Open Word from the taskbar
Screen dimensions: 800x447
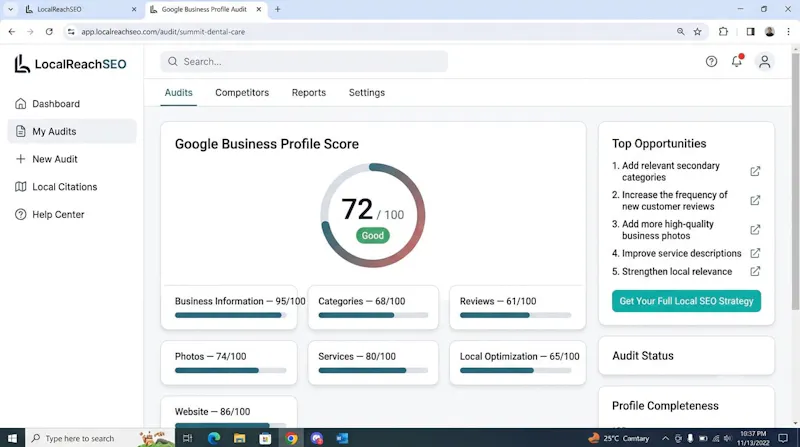[x=342, y=438]
